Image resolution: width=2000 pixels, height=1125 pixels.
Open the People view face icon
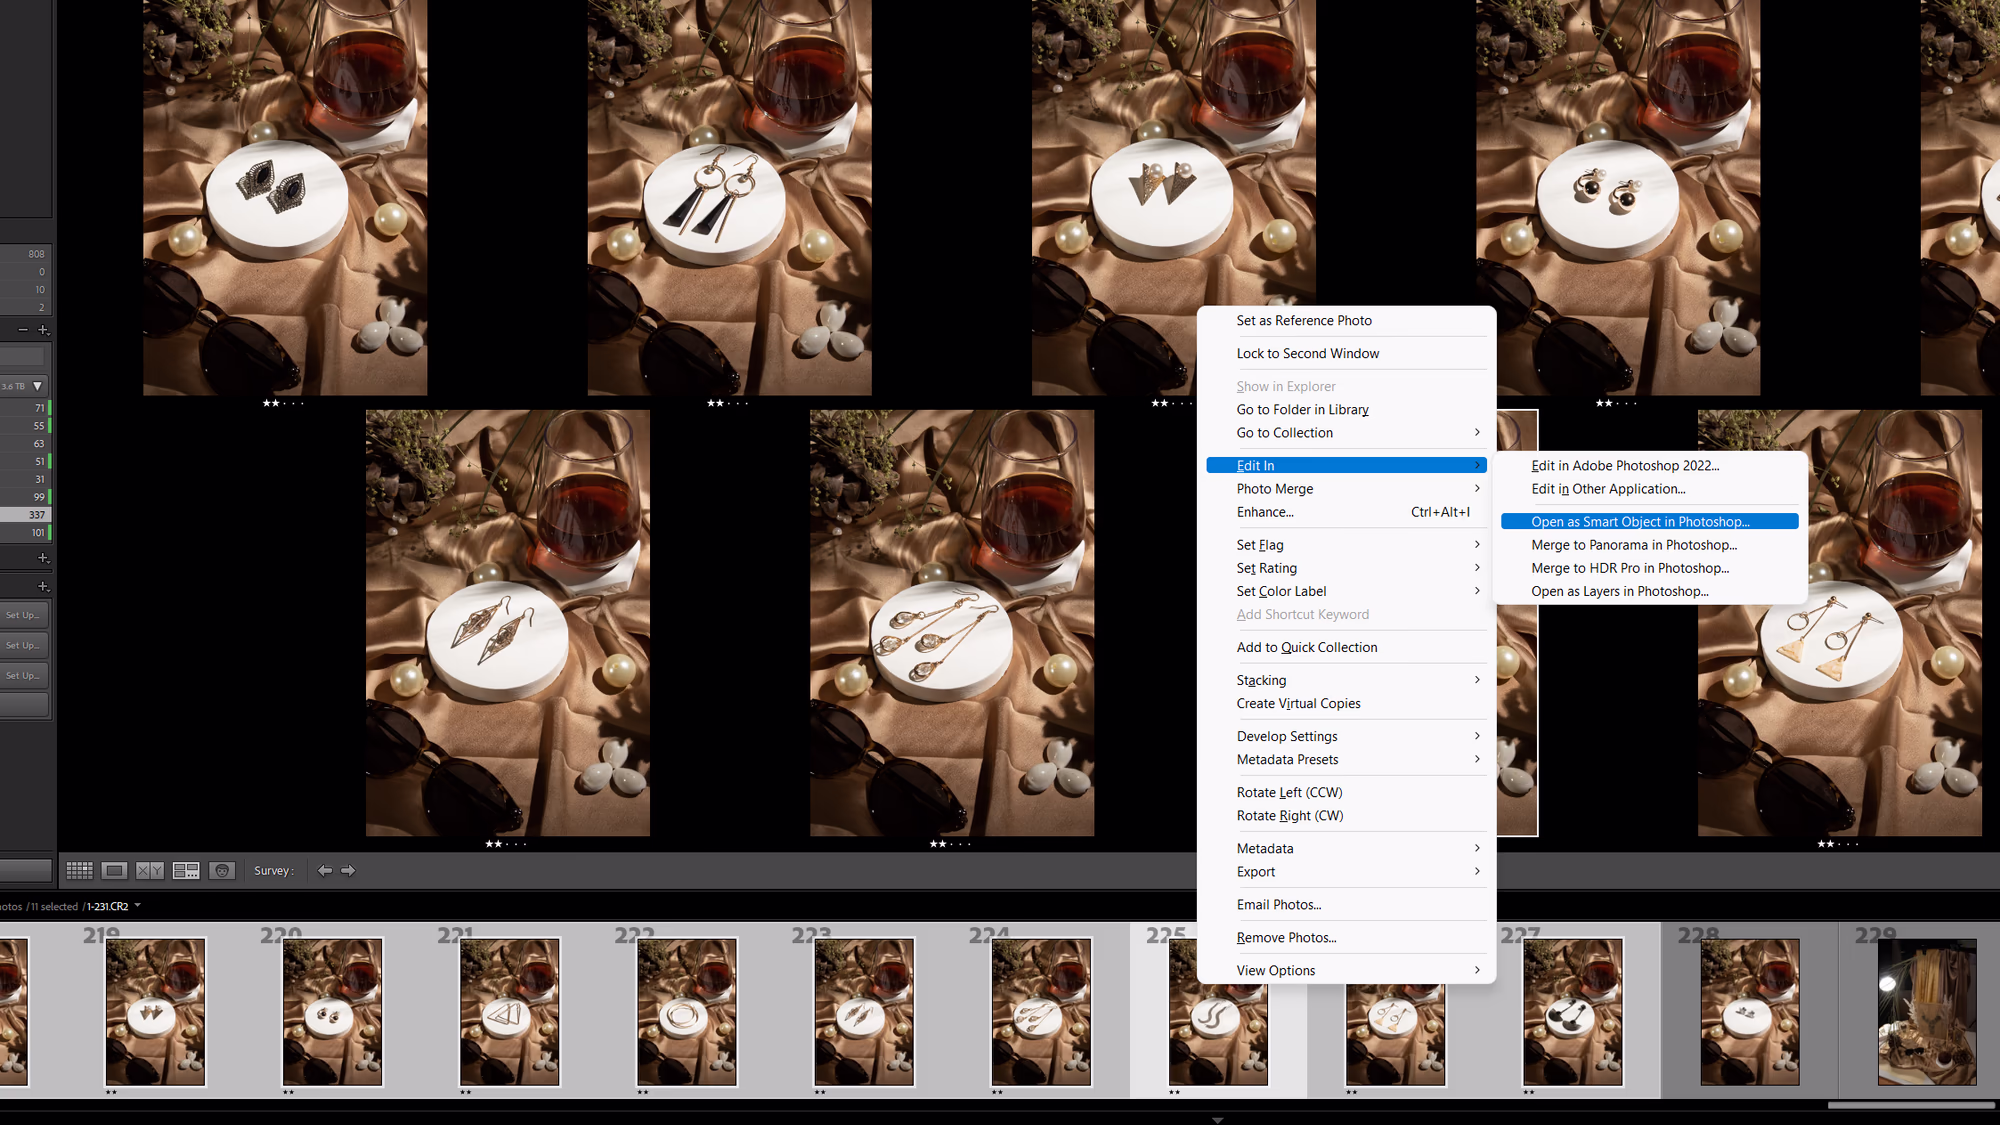coord(222,871)
